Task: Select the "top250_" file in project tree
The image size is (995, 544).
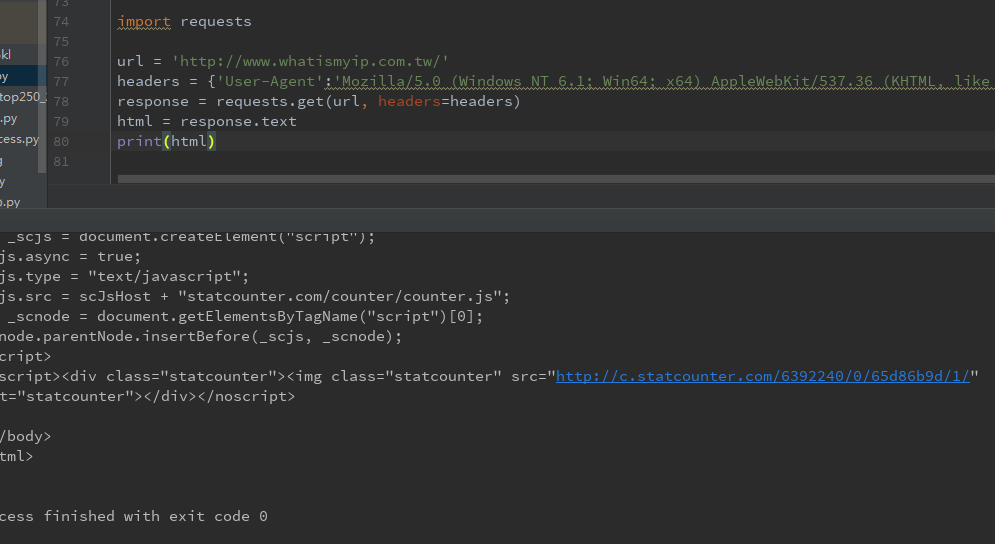Action: [21, 98]
